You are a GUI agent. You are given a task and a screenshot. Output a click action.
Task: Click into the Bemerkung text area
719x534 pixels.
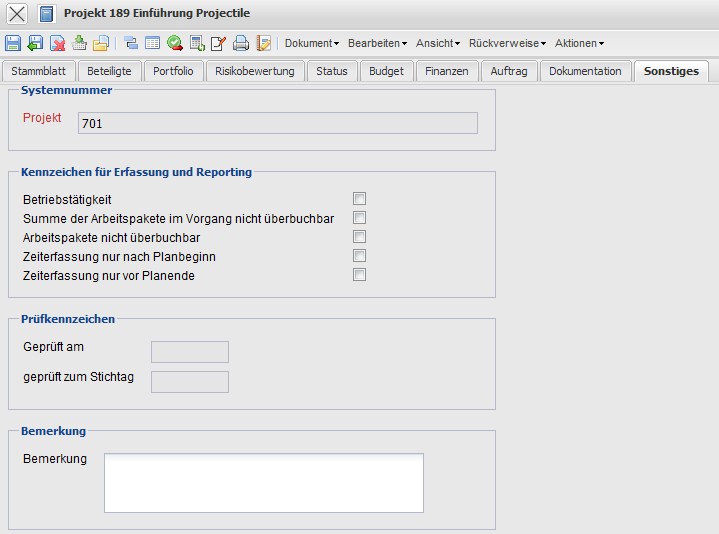263,482
